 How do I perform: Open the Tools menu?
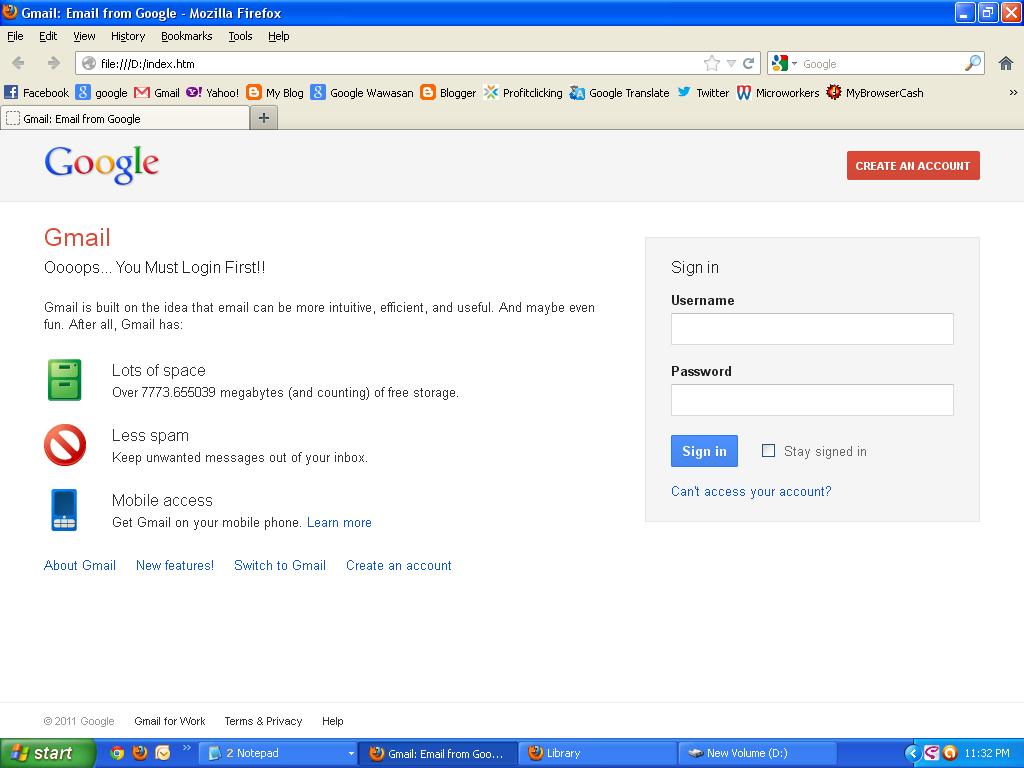click(x=240, y=36)
